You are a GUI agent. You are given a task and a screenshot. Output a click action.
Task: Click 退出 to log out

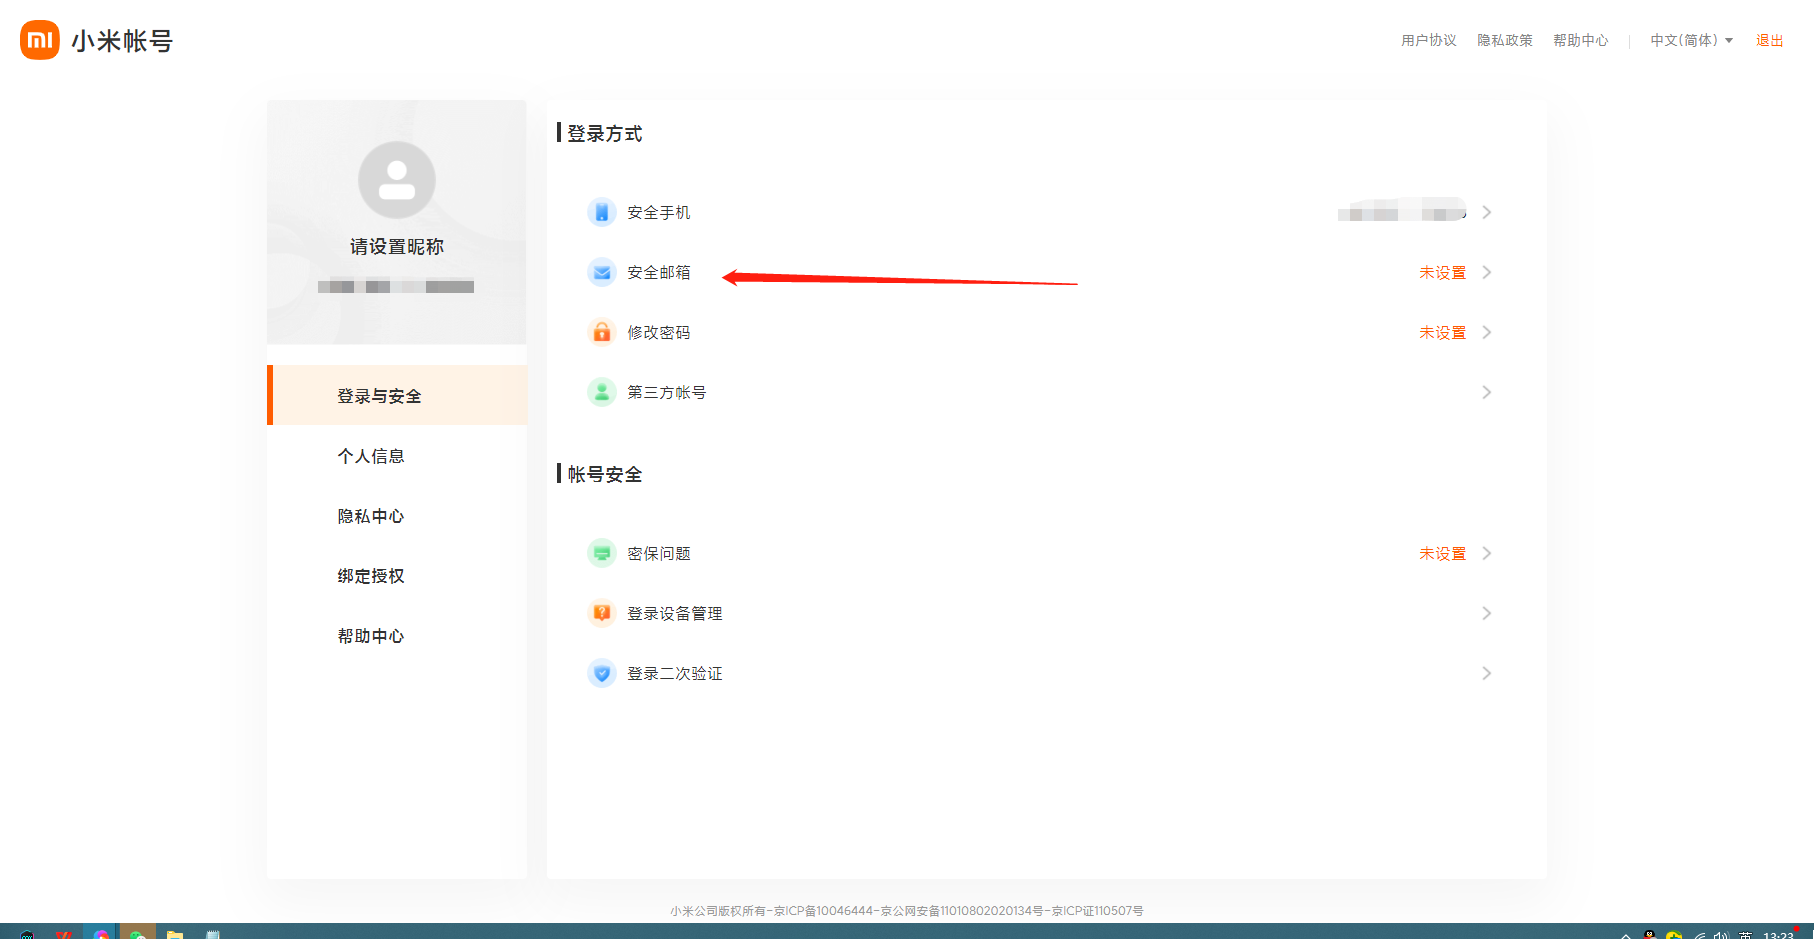point(1770,40)
